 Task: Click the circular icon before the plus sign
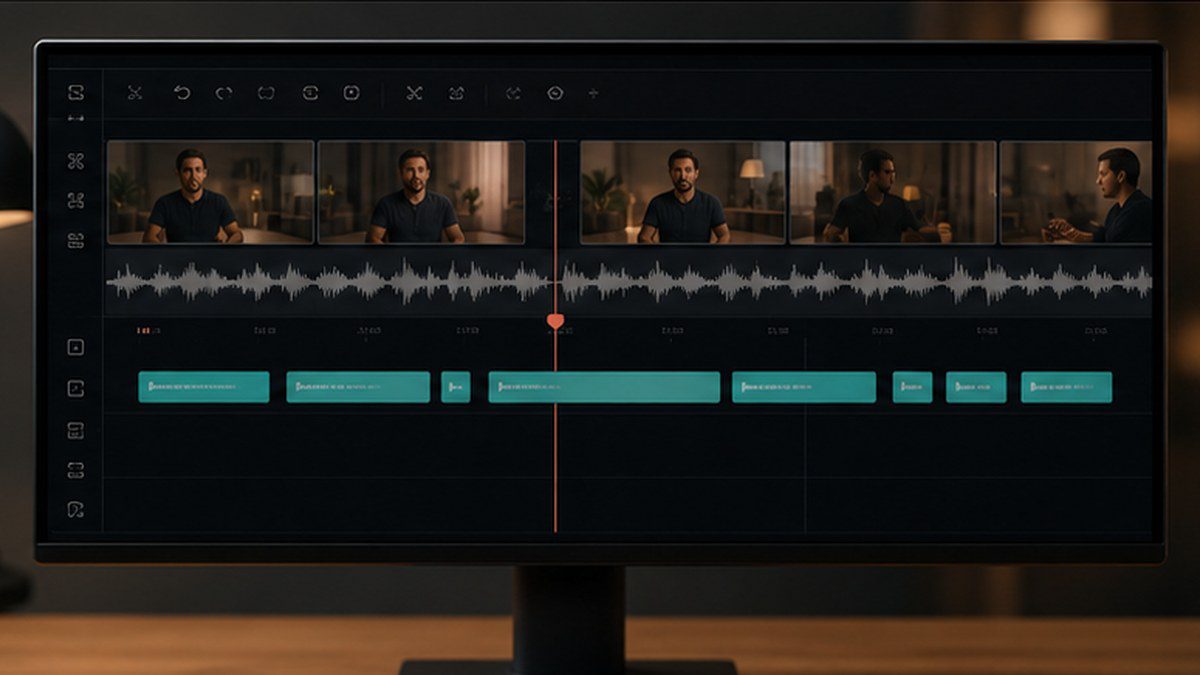point(556,93)
